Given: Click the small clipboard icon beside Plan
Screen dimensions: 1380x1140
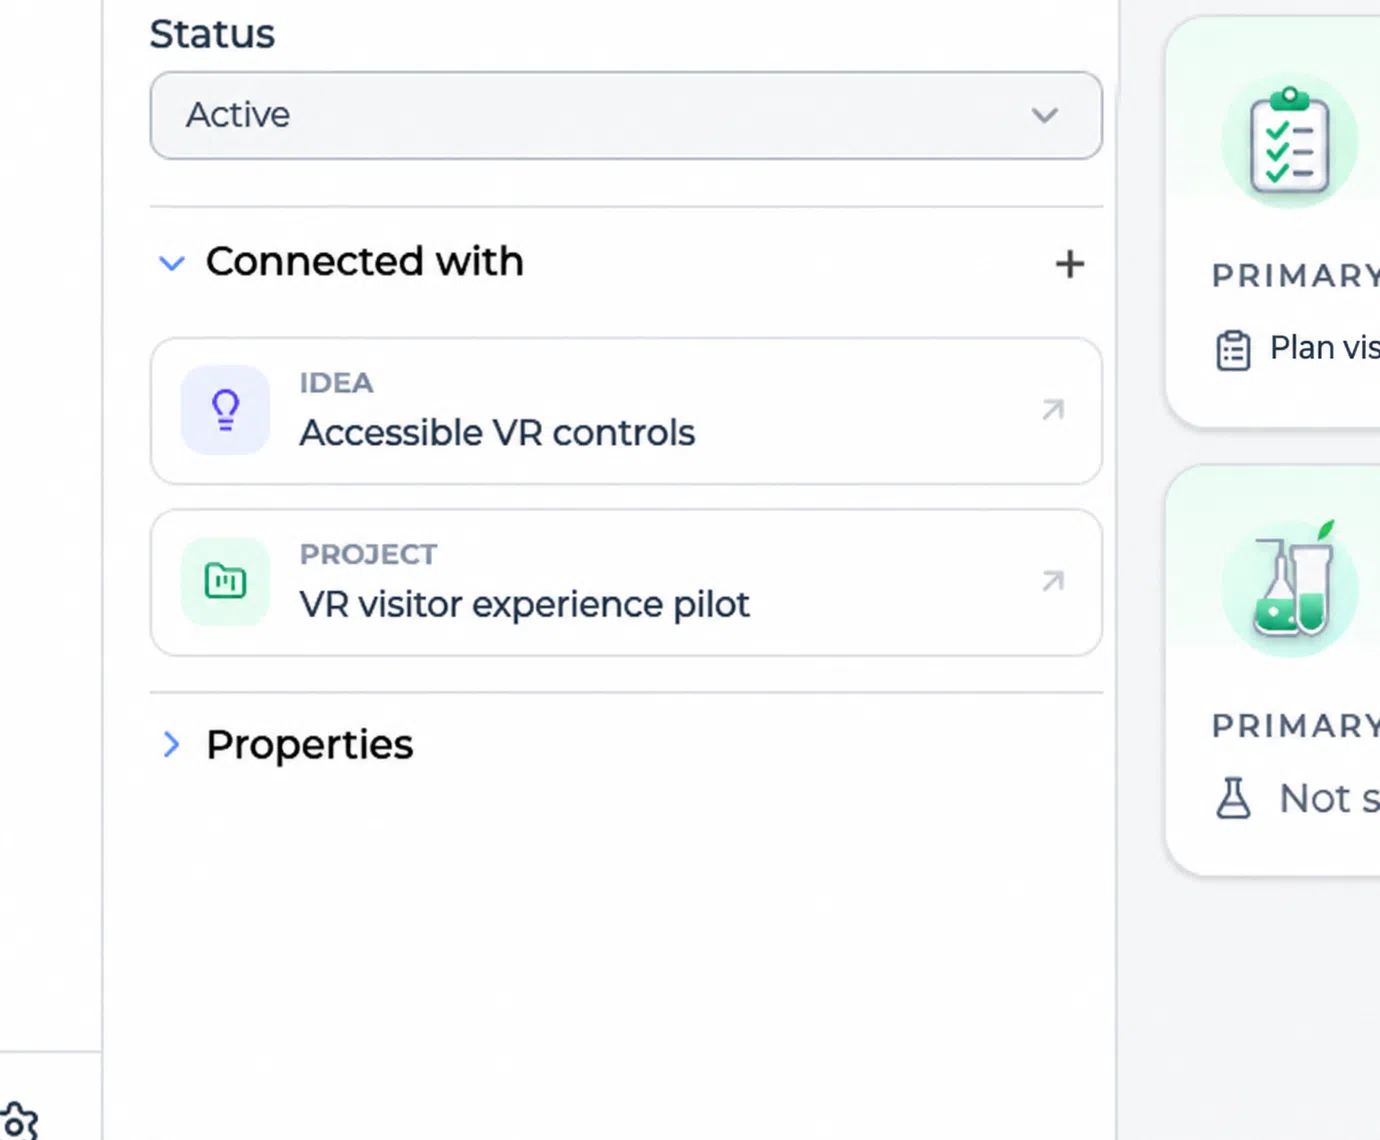Looking at the screenshot, I should (x=1233, y=350).
